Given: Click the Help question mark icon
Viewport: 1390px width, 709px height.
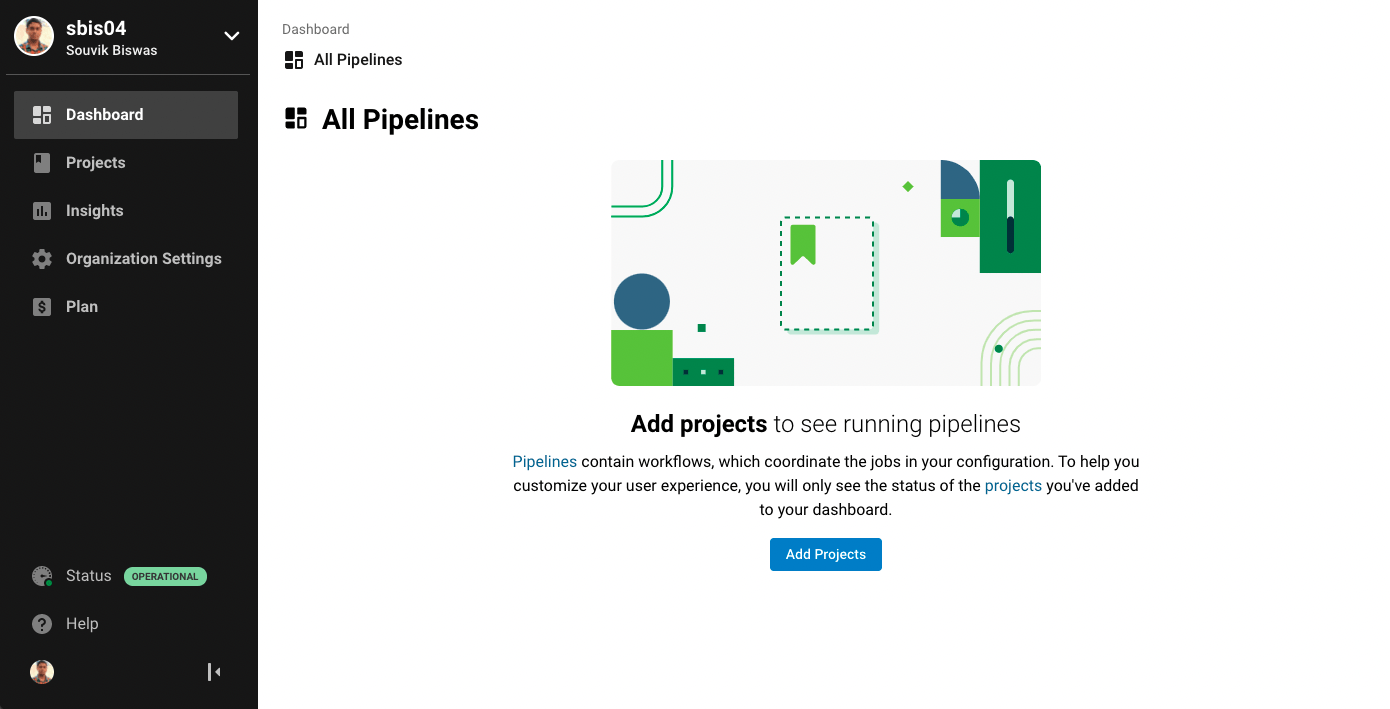Looking at the screenshot, I should (42, 624).
